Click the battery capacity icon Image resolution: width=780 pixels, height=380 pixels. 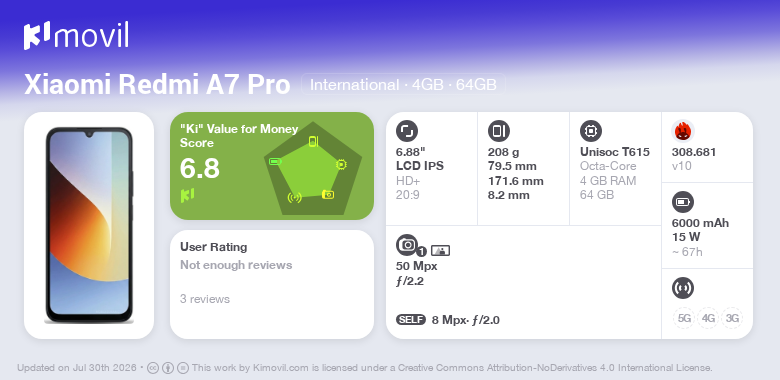tap(683, 202)
